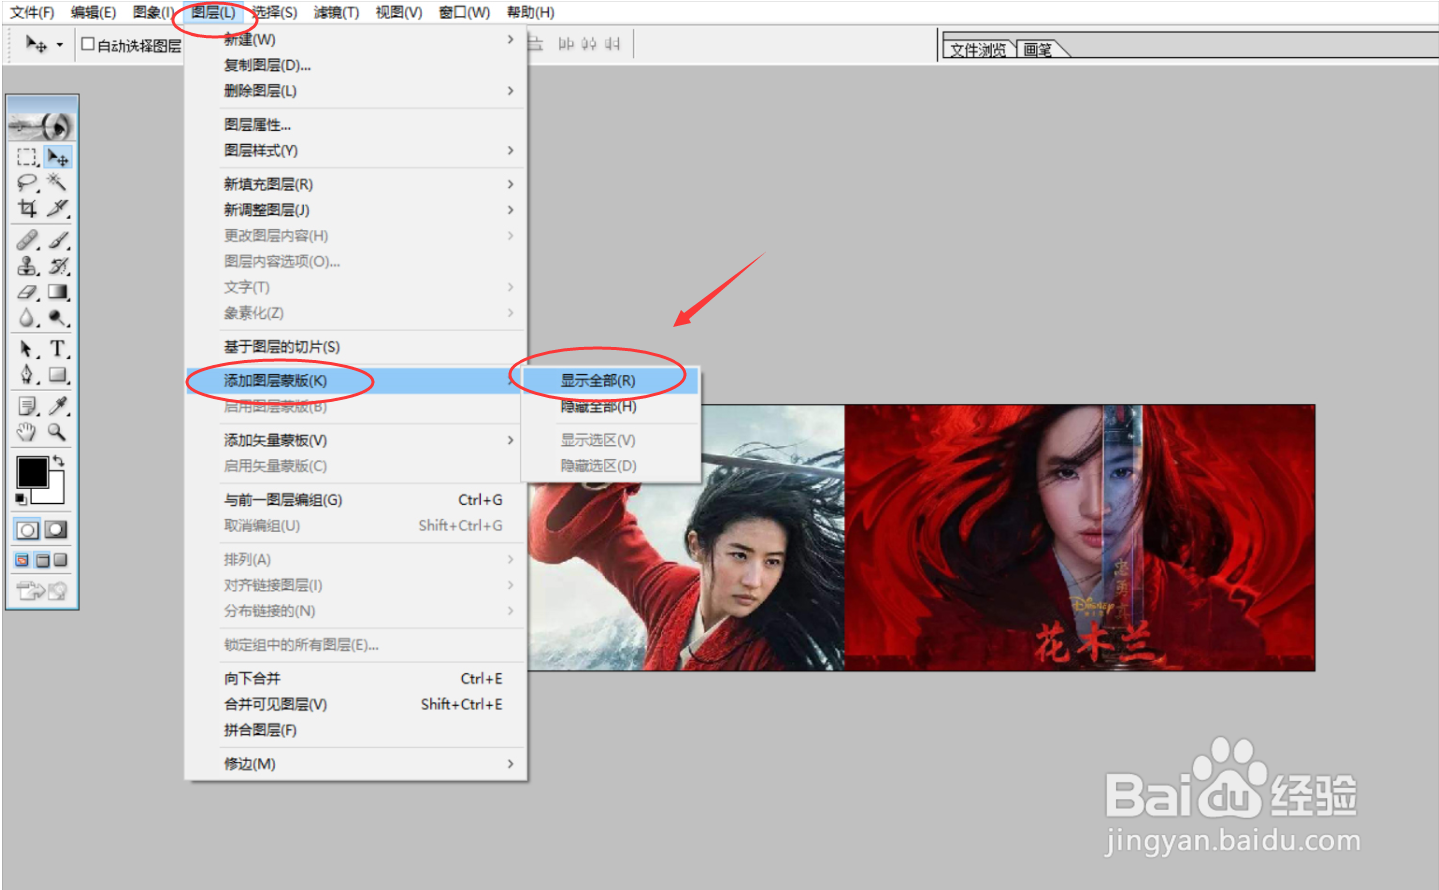This screenshot has height=890, width=1439.
Task: Open the 文件(F) menu
Action: click(x=32, y=12)
